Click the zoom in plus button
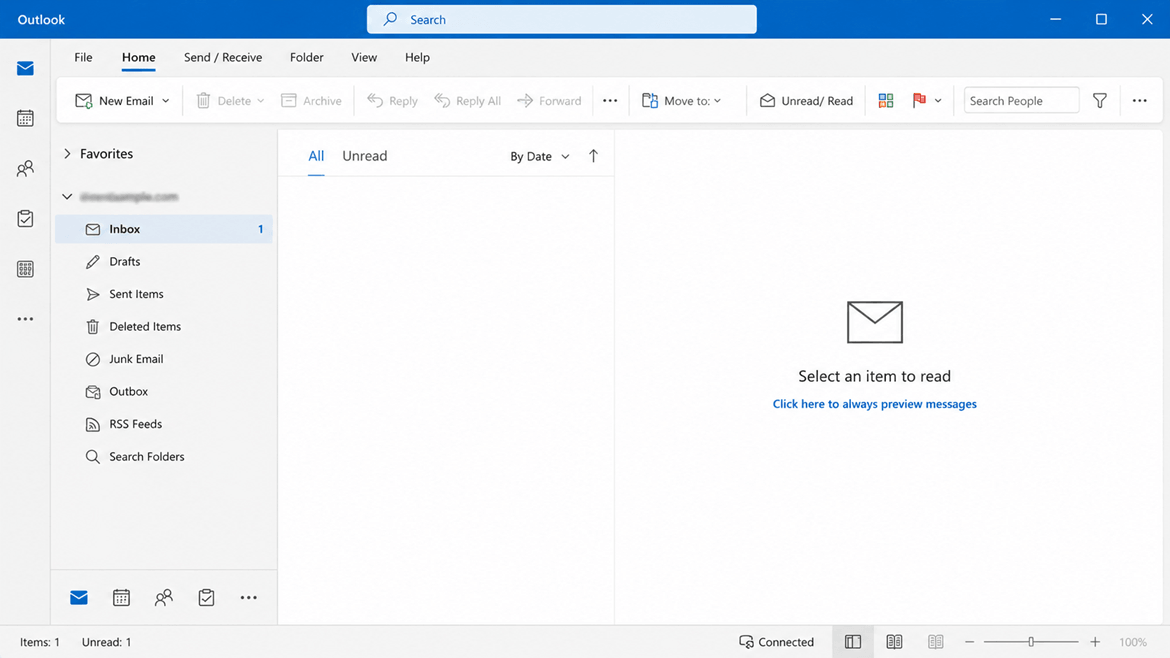The image size is (1170, 658). 1095,642
